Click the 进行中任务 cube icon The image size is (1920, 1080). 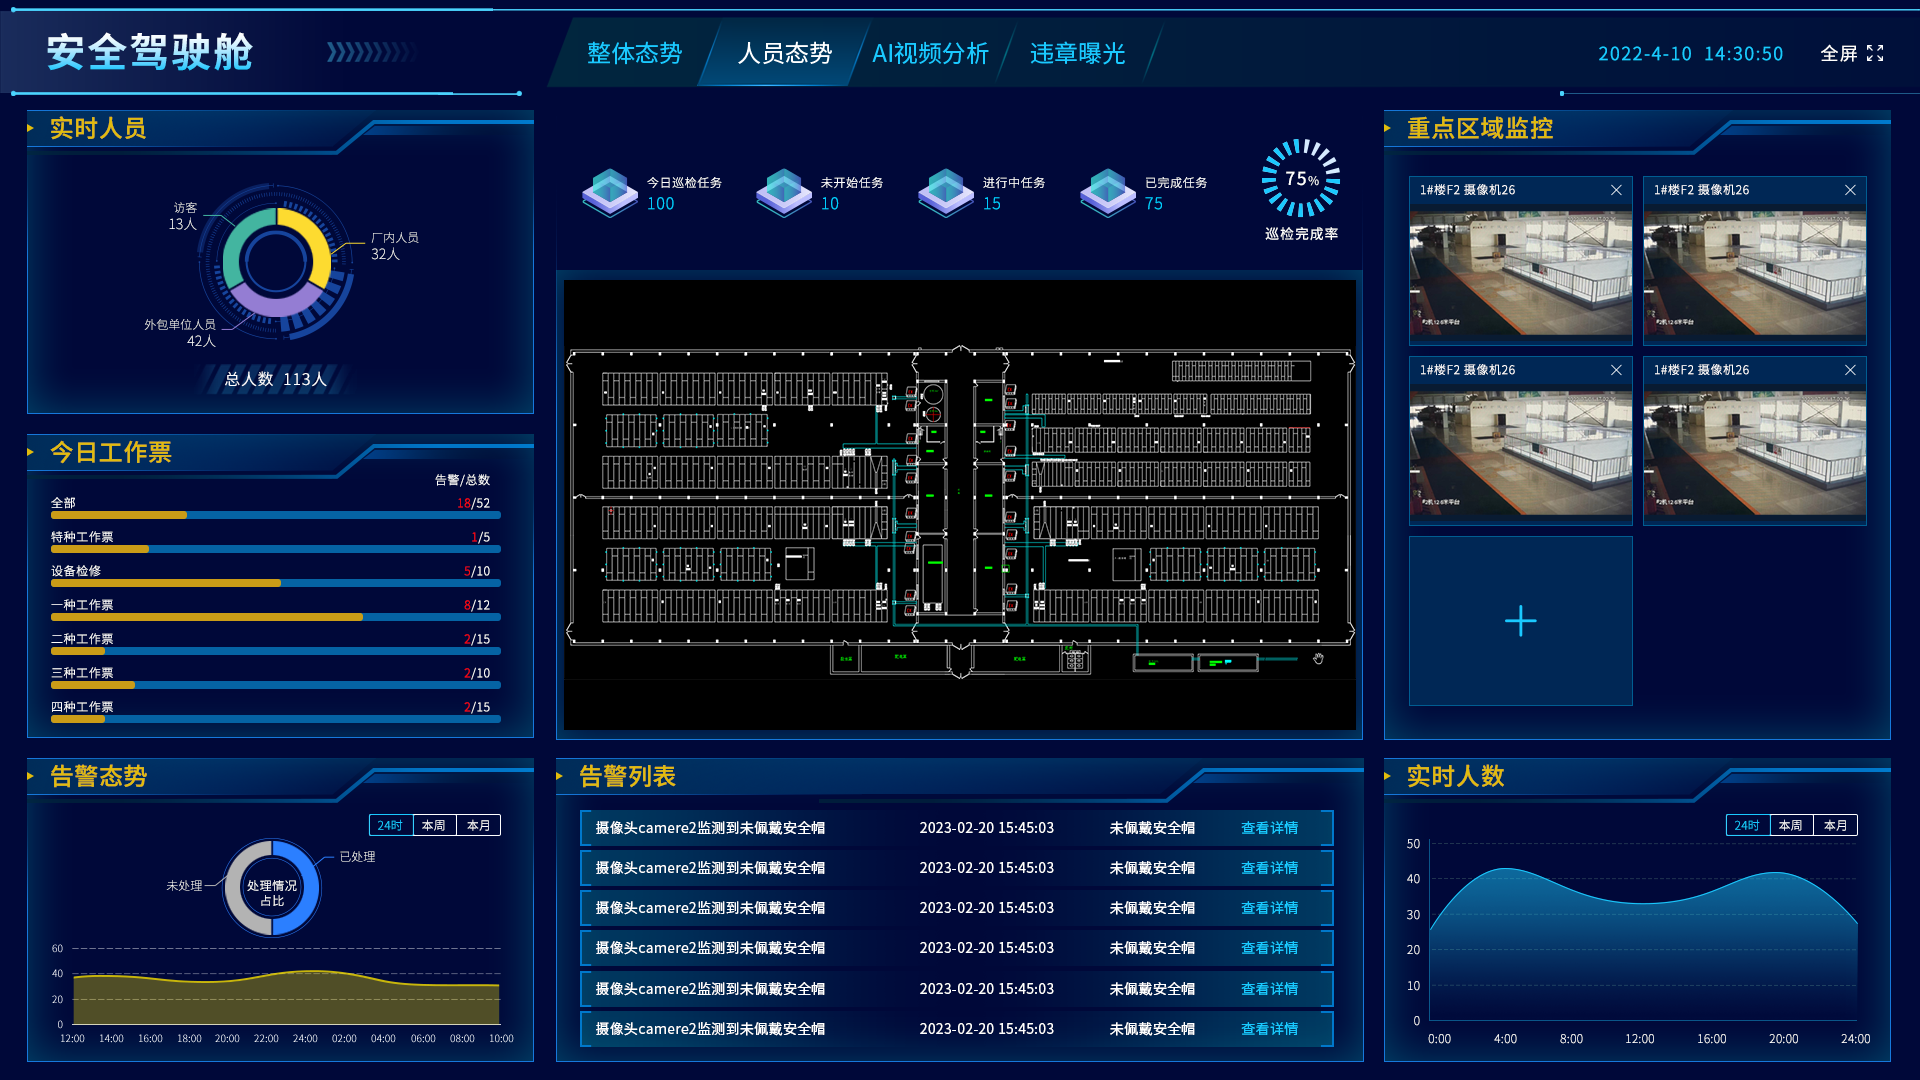(x=945, y=193)
